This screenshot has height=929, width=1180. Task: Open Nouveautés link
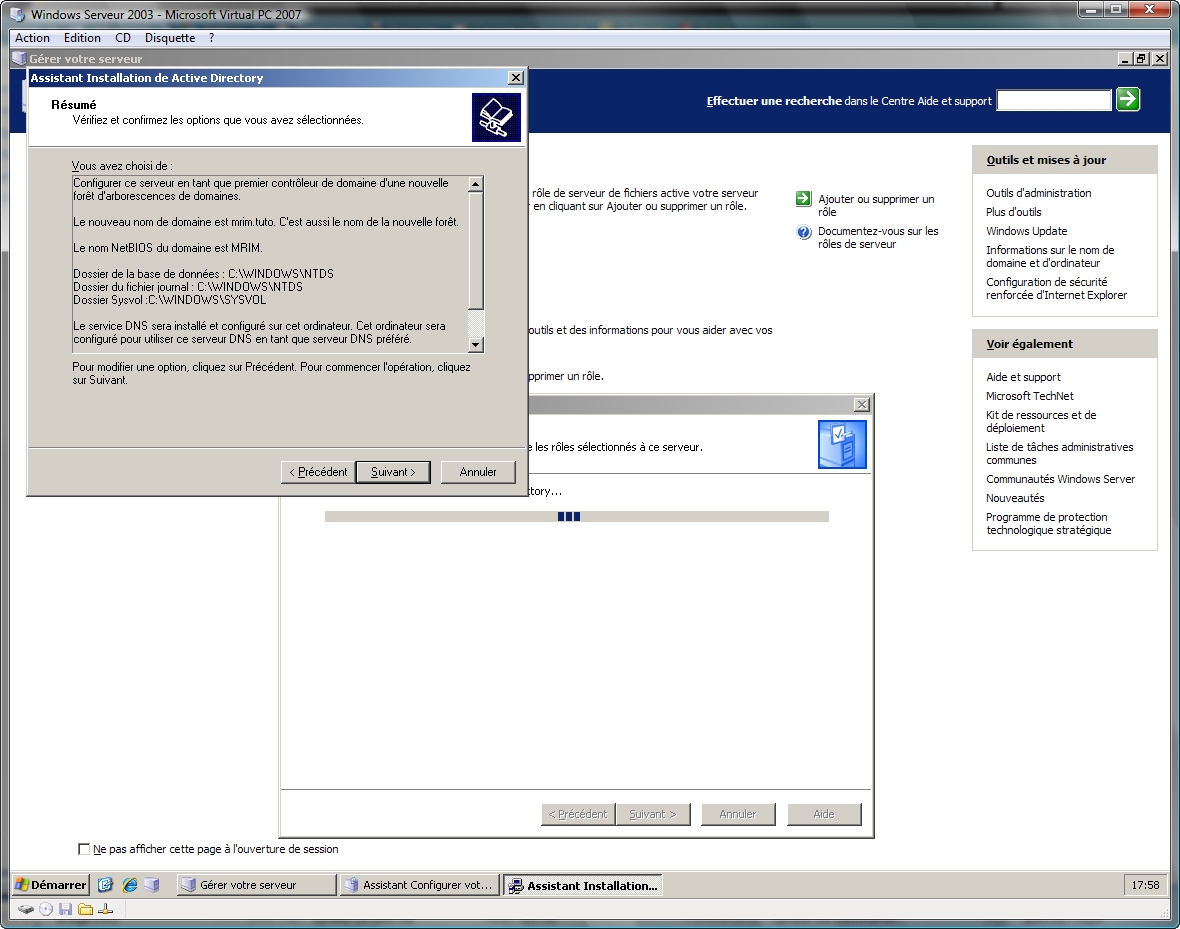[x=1015, y=498]
